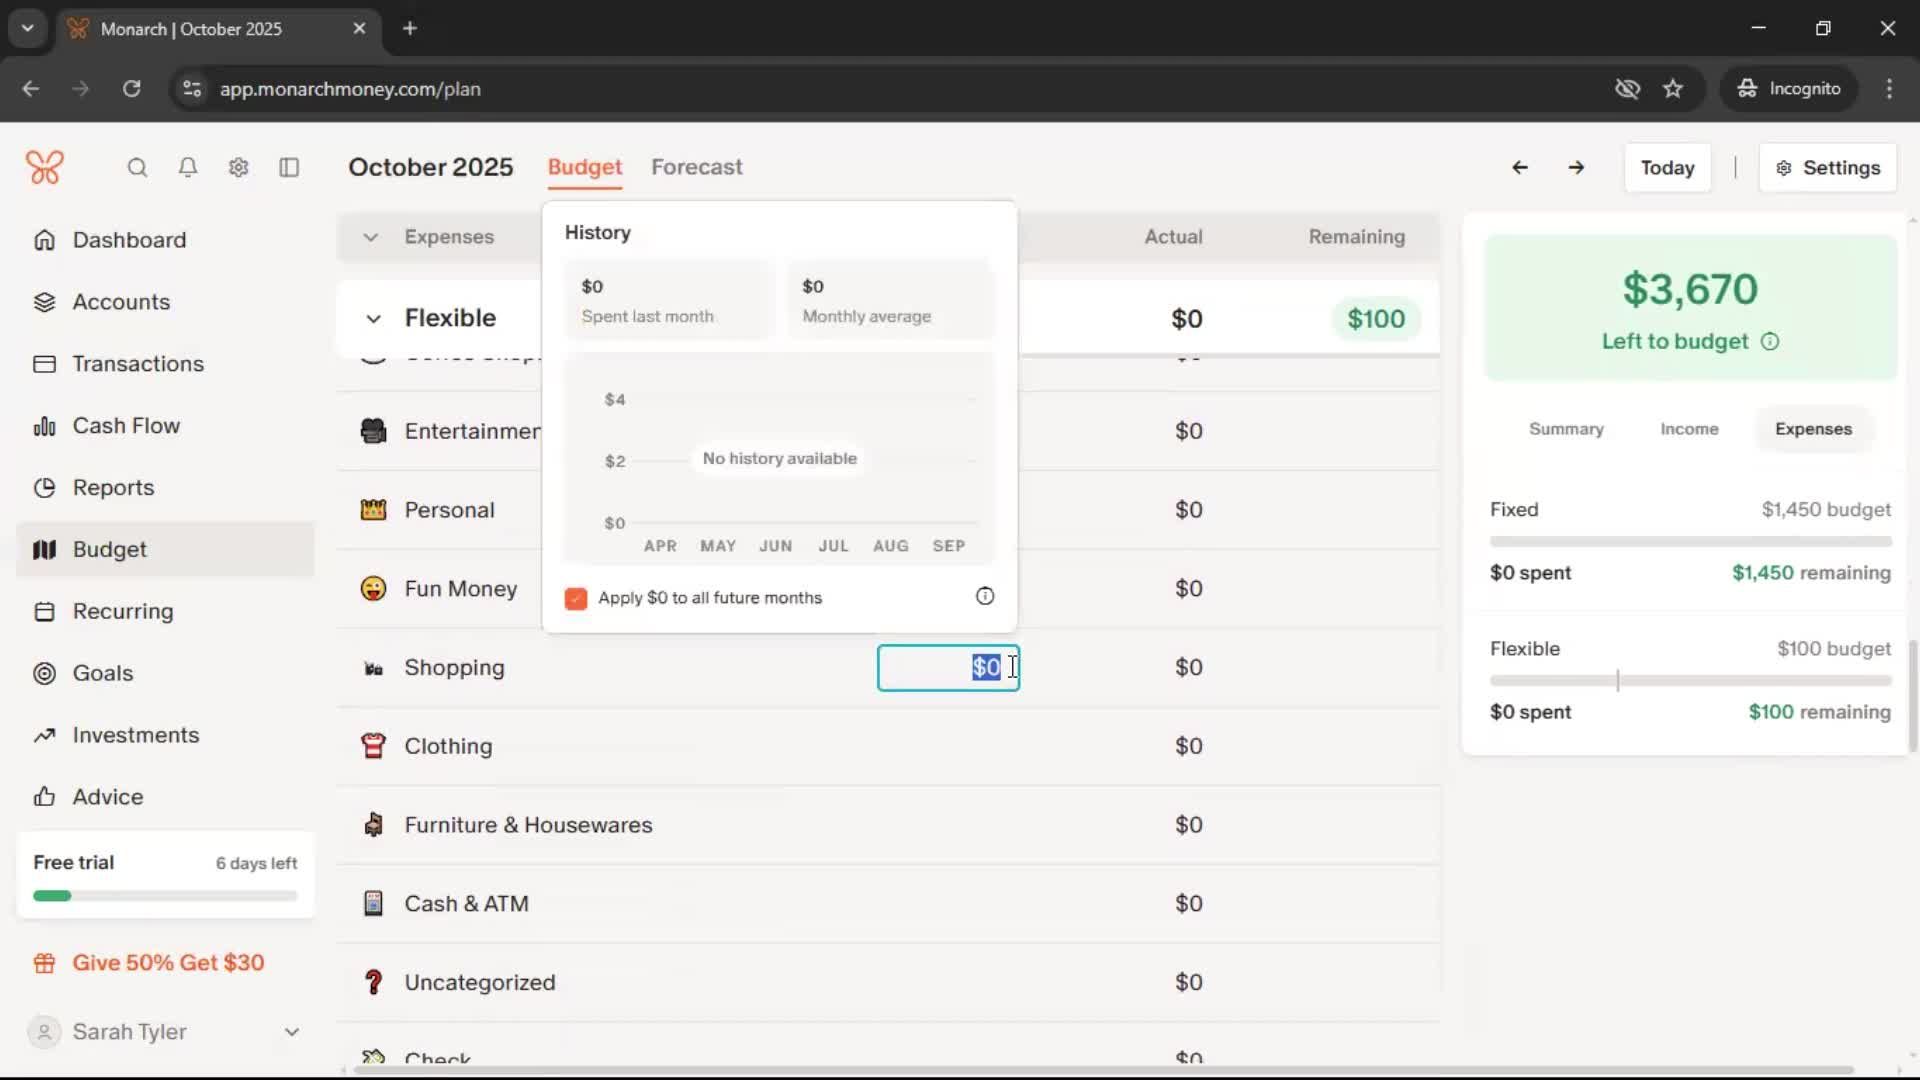Go to next month arrow

coord(1576,167)
